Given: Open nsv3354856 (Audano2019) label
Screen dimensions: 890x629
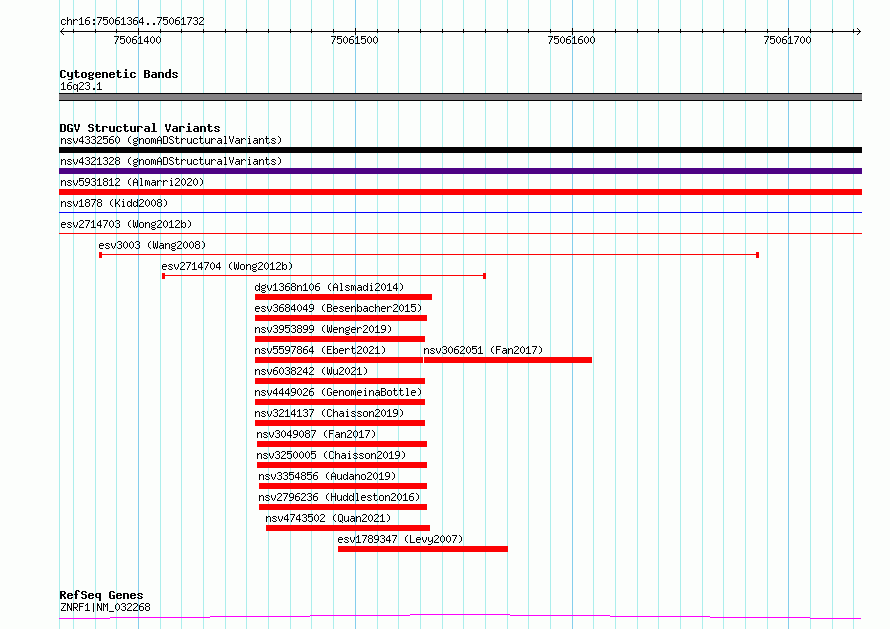Looking at the screenshot, I should [328, 476].
